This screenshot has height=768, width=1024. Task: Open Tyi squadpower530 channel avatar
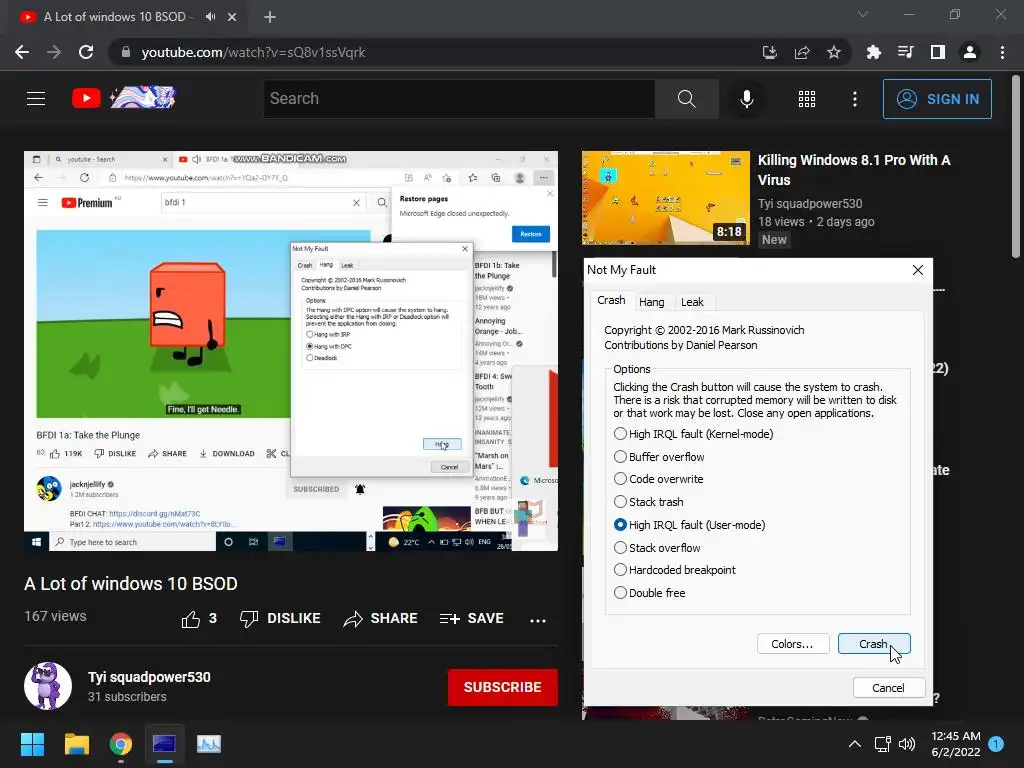pyautogui.click(x=48, y=686)
